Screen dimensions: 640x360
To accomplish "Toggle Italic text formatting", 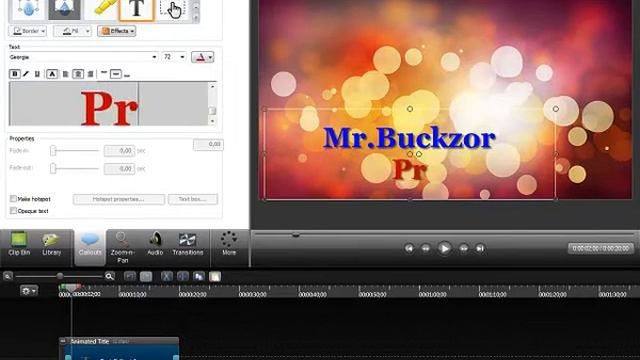I will click(x=26, y=74).
